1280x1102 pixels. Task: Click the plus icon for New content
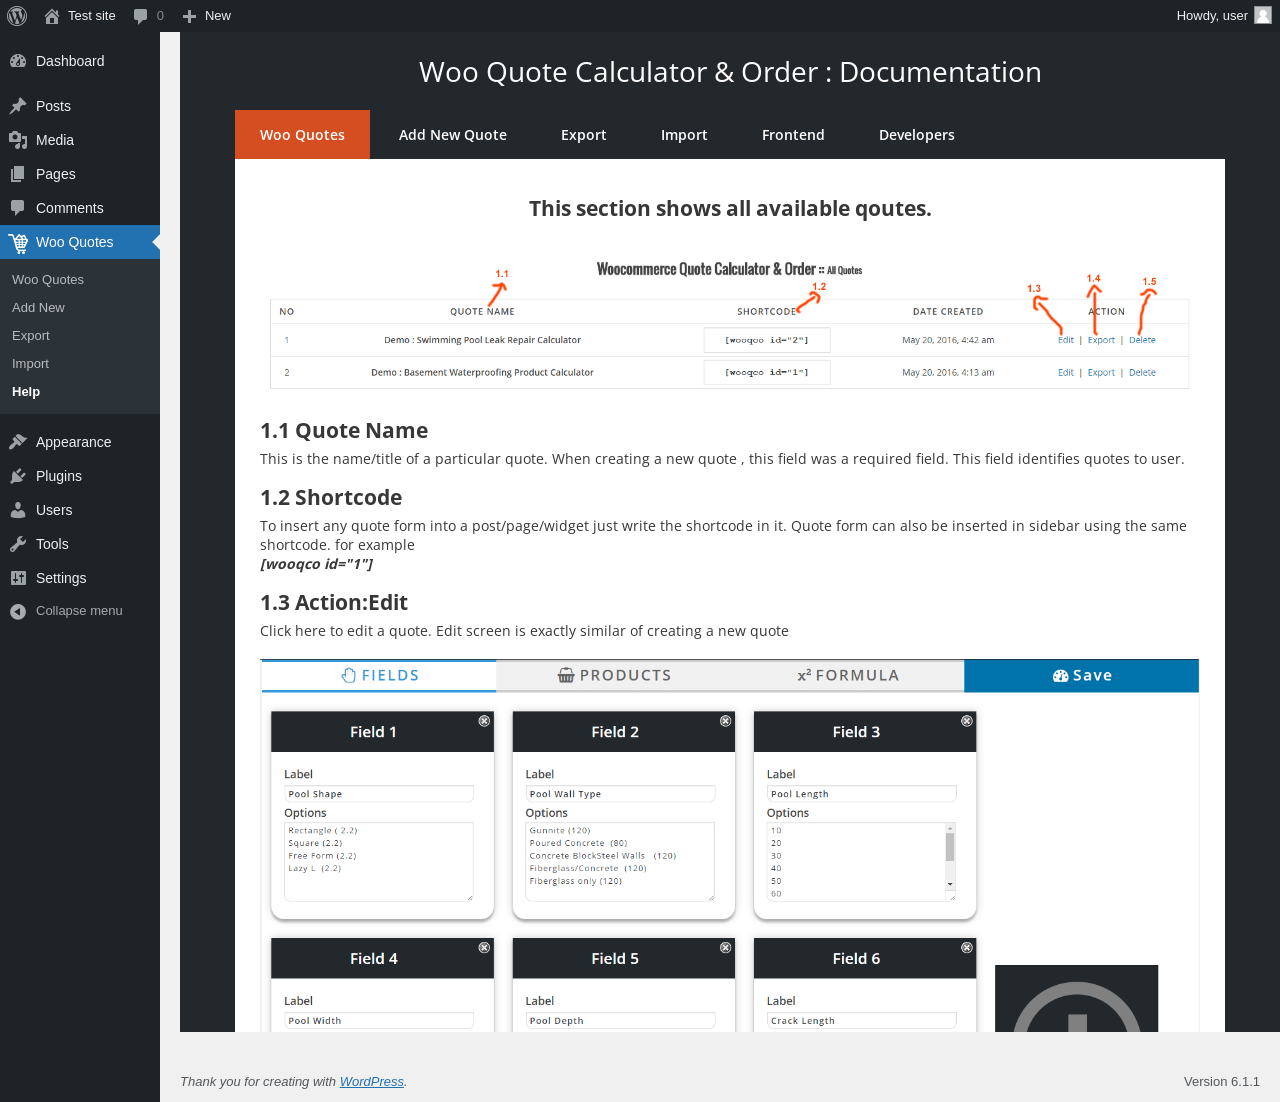(x=189, y=16)
